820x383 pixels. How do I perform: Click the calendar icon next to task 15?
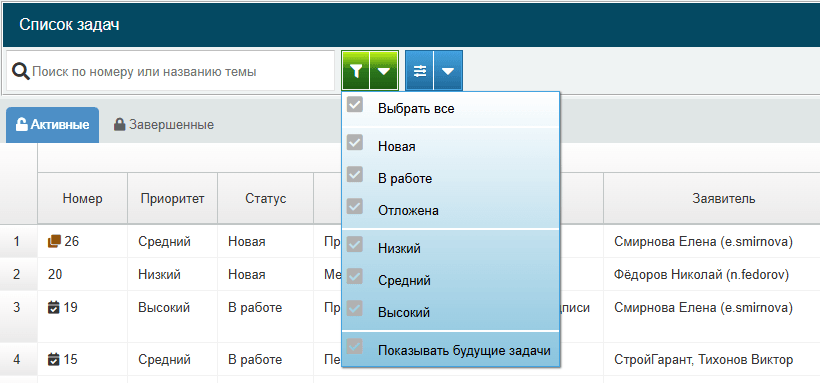click(54, 360)
